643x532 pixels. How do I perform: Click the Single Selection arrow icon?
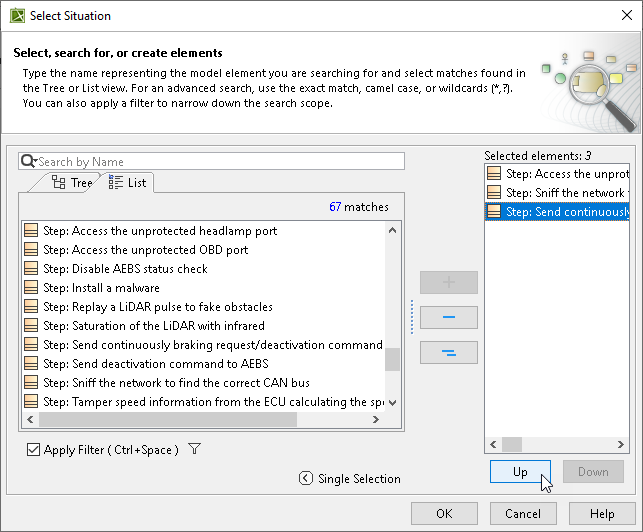coord(305,479)
